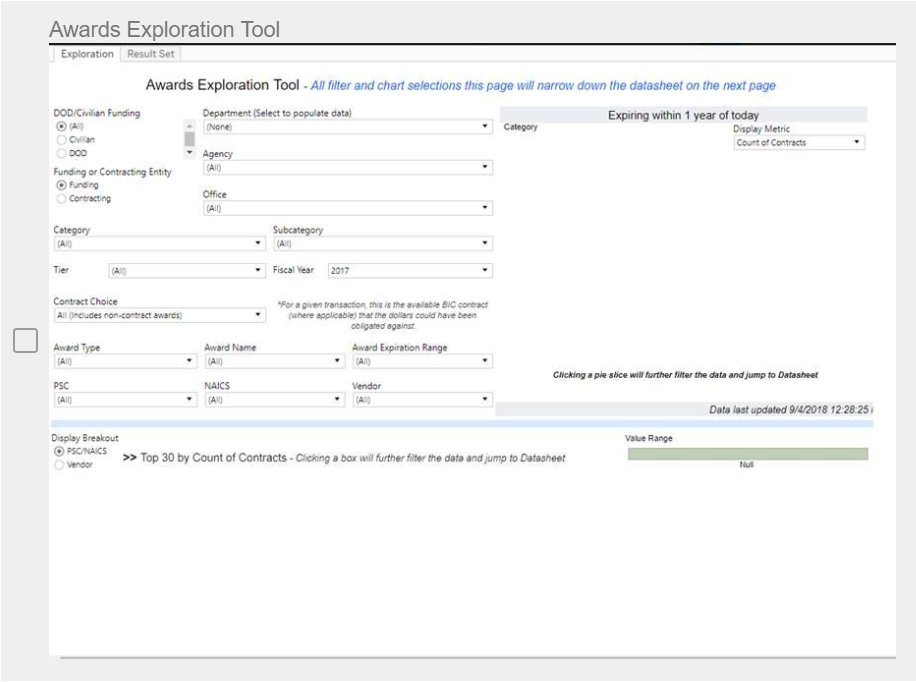916x682 pixels.
Task: Open the Department dropdown
Action: pyautogui.click(x=346, y=127)
